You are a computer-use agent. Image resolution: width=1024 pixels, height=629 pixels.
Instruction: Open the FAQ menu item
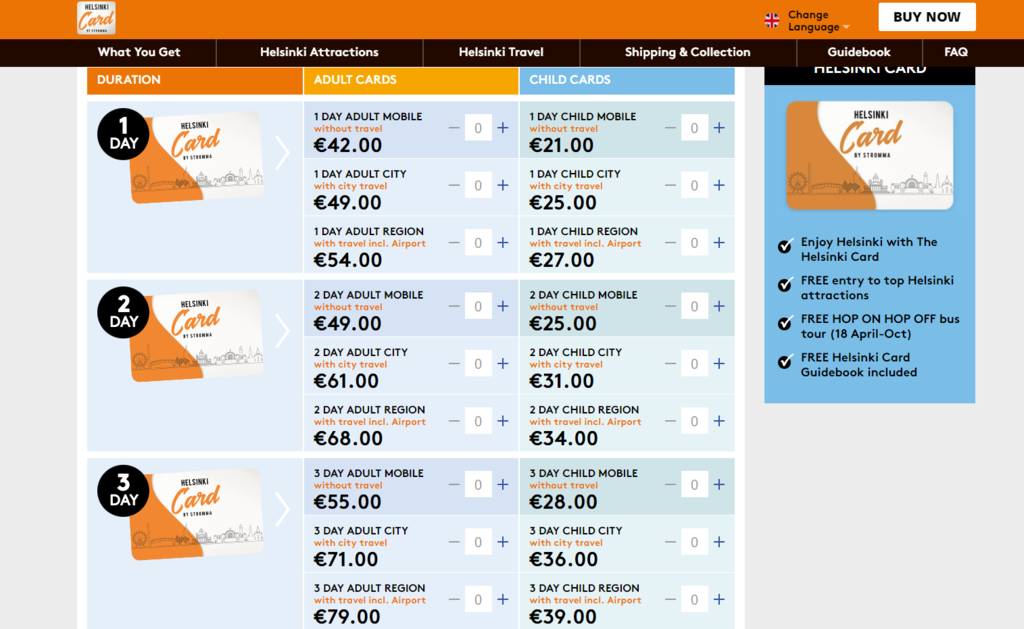point(956,52)
